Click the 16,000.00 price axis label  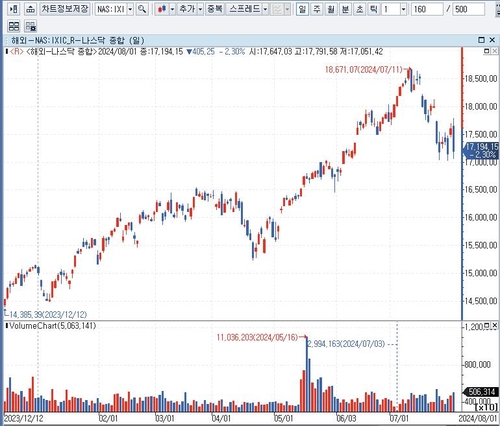(x=481, y=217)
